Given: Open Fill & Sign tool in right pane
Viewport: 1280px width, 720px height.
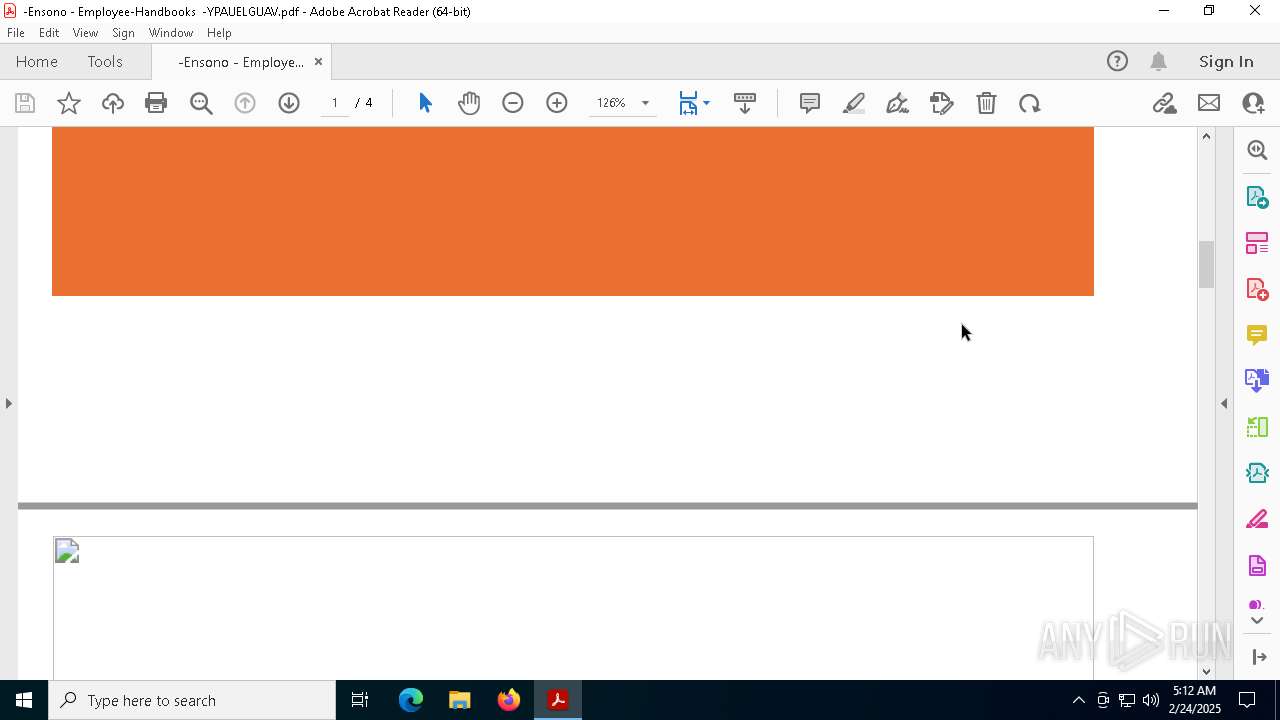Looking at the screenshot, I should (1257, 519).
